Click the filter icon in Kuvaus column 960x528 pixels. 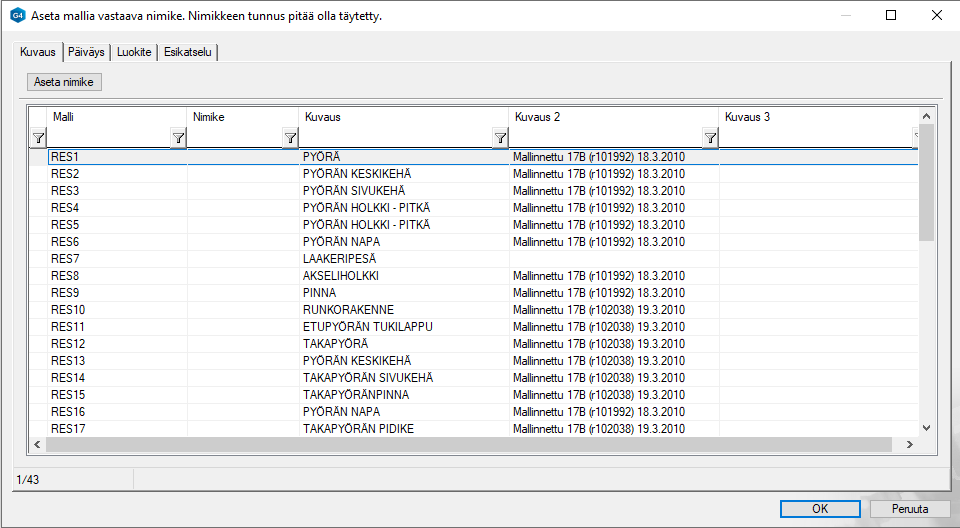coord(500,138)
